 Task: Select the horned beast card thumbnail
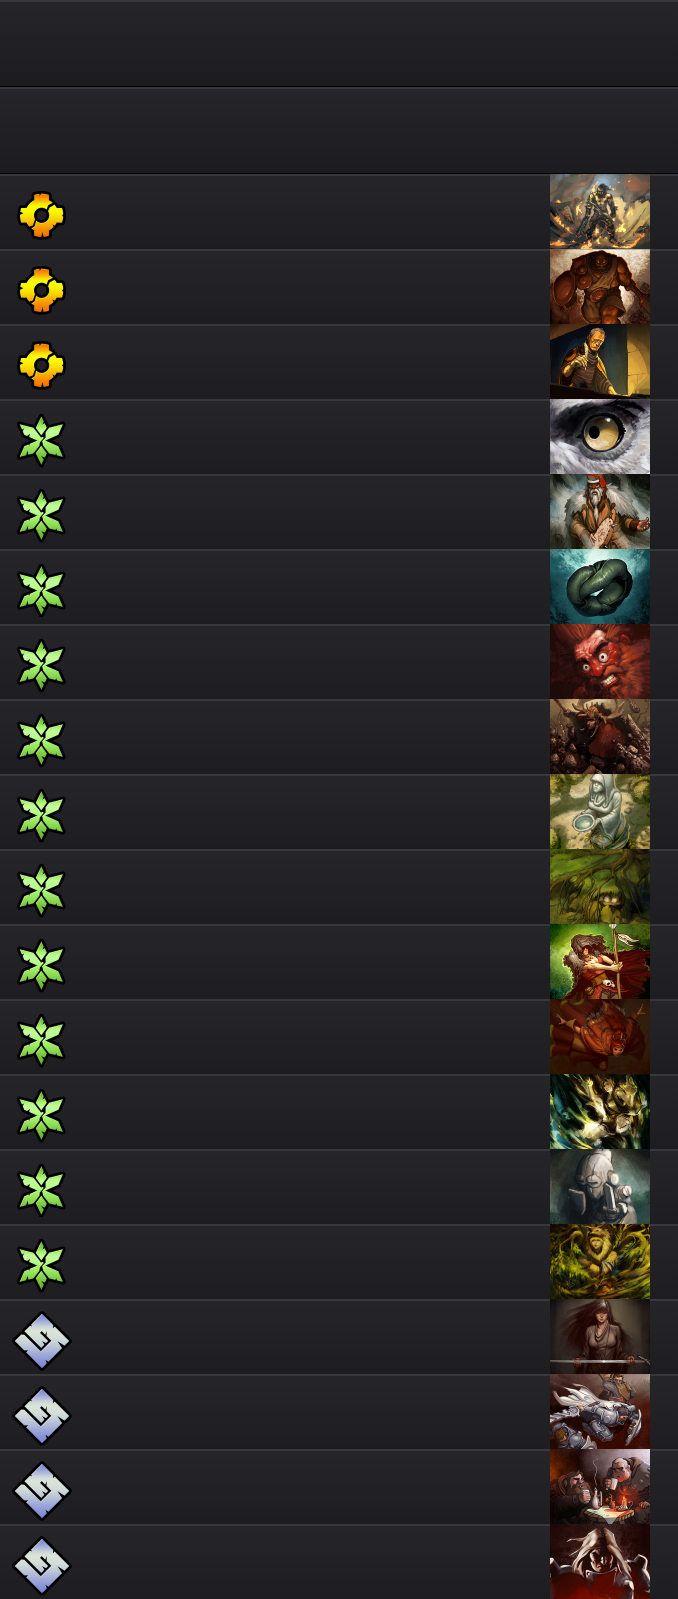pos(600,737)
